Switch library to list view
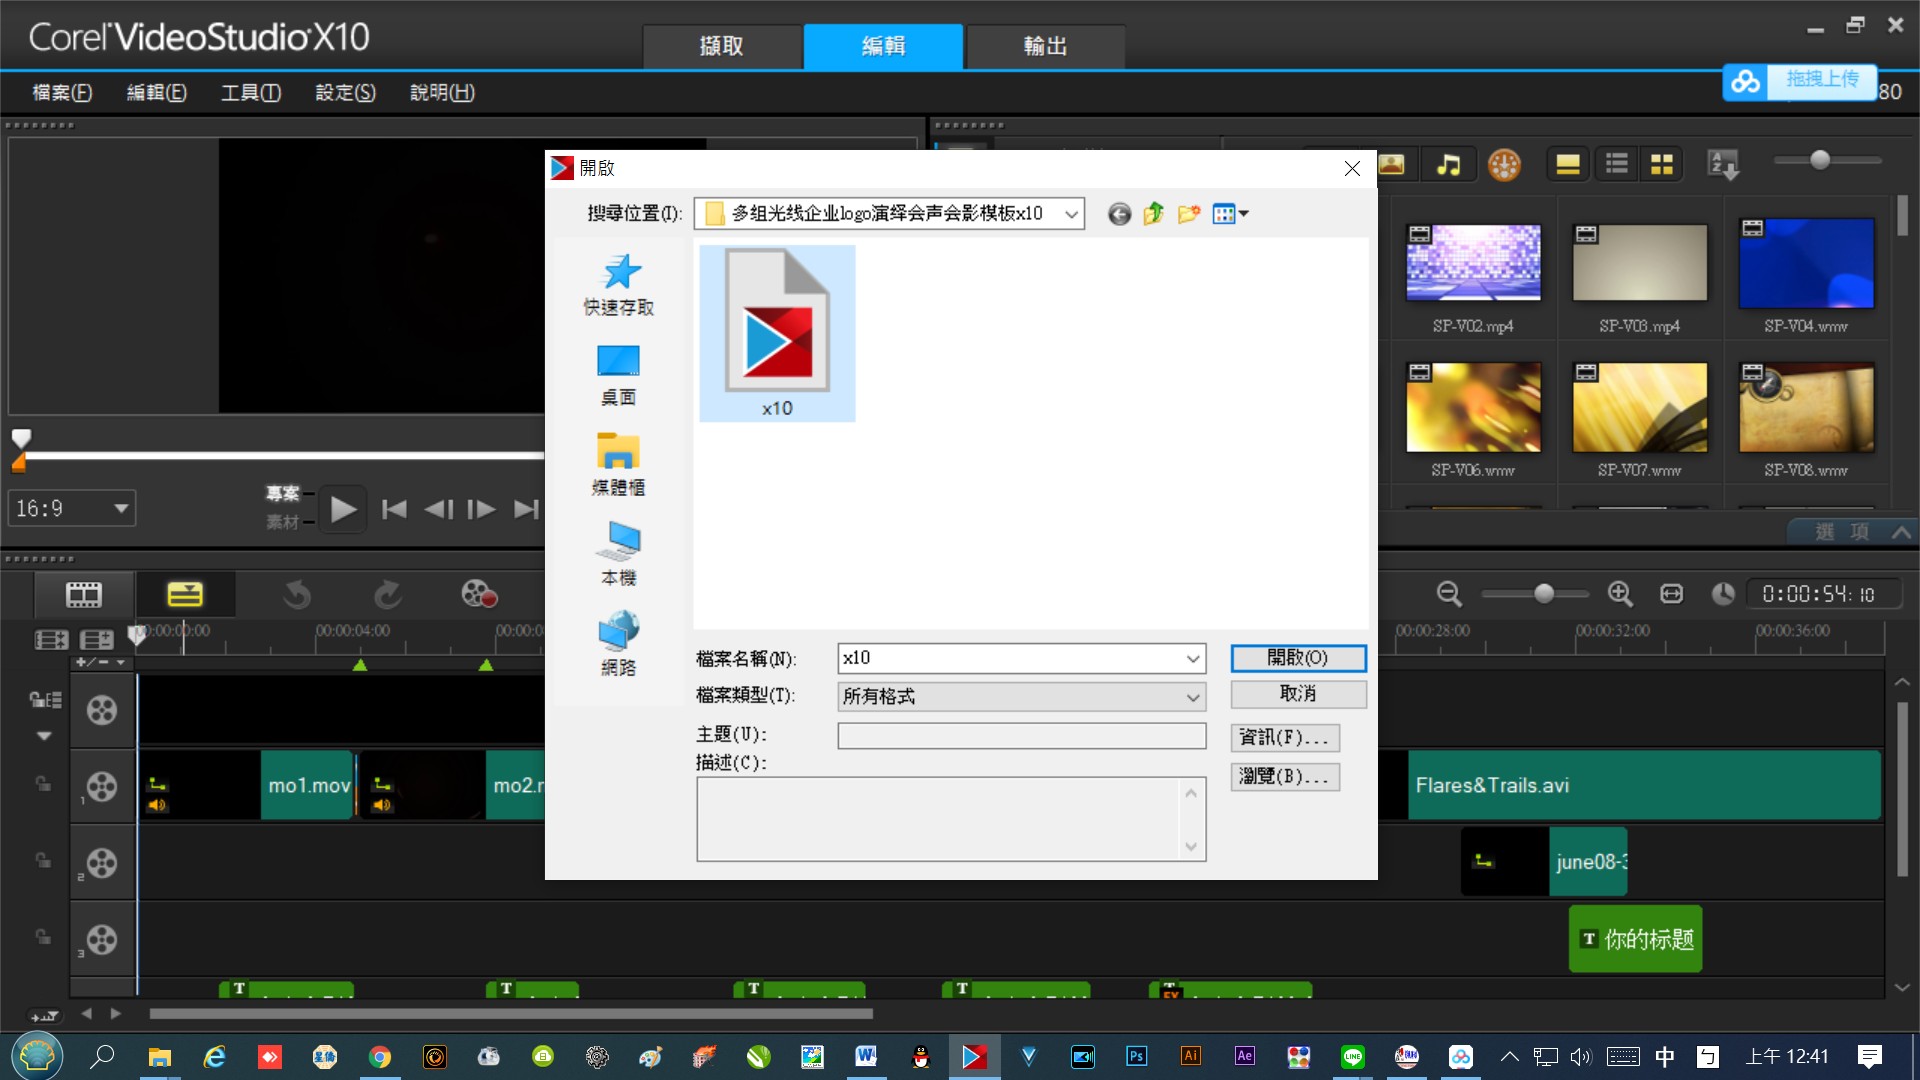The height and width of the screenshot is (1080, 1920). [1617, 165]
